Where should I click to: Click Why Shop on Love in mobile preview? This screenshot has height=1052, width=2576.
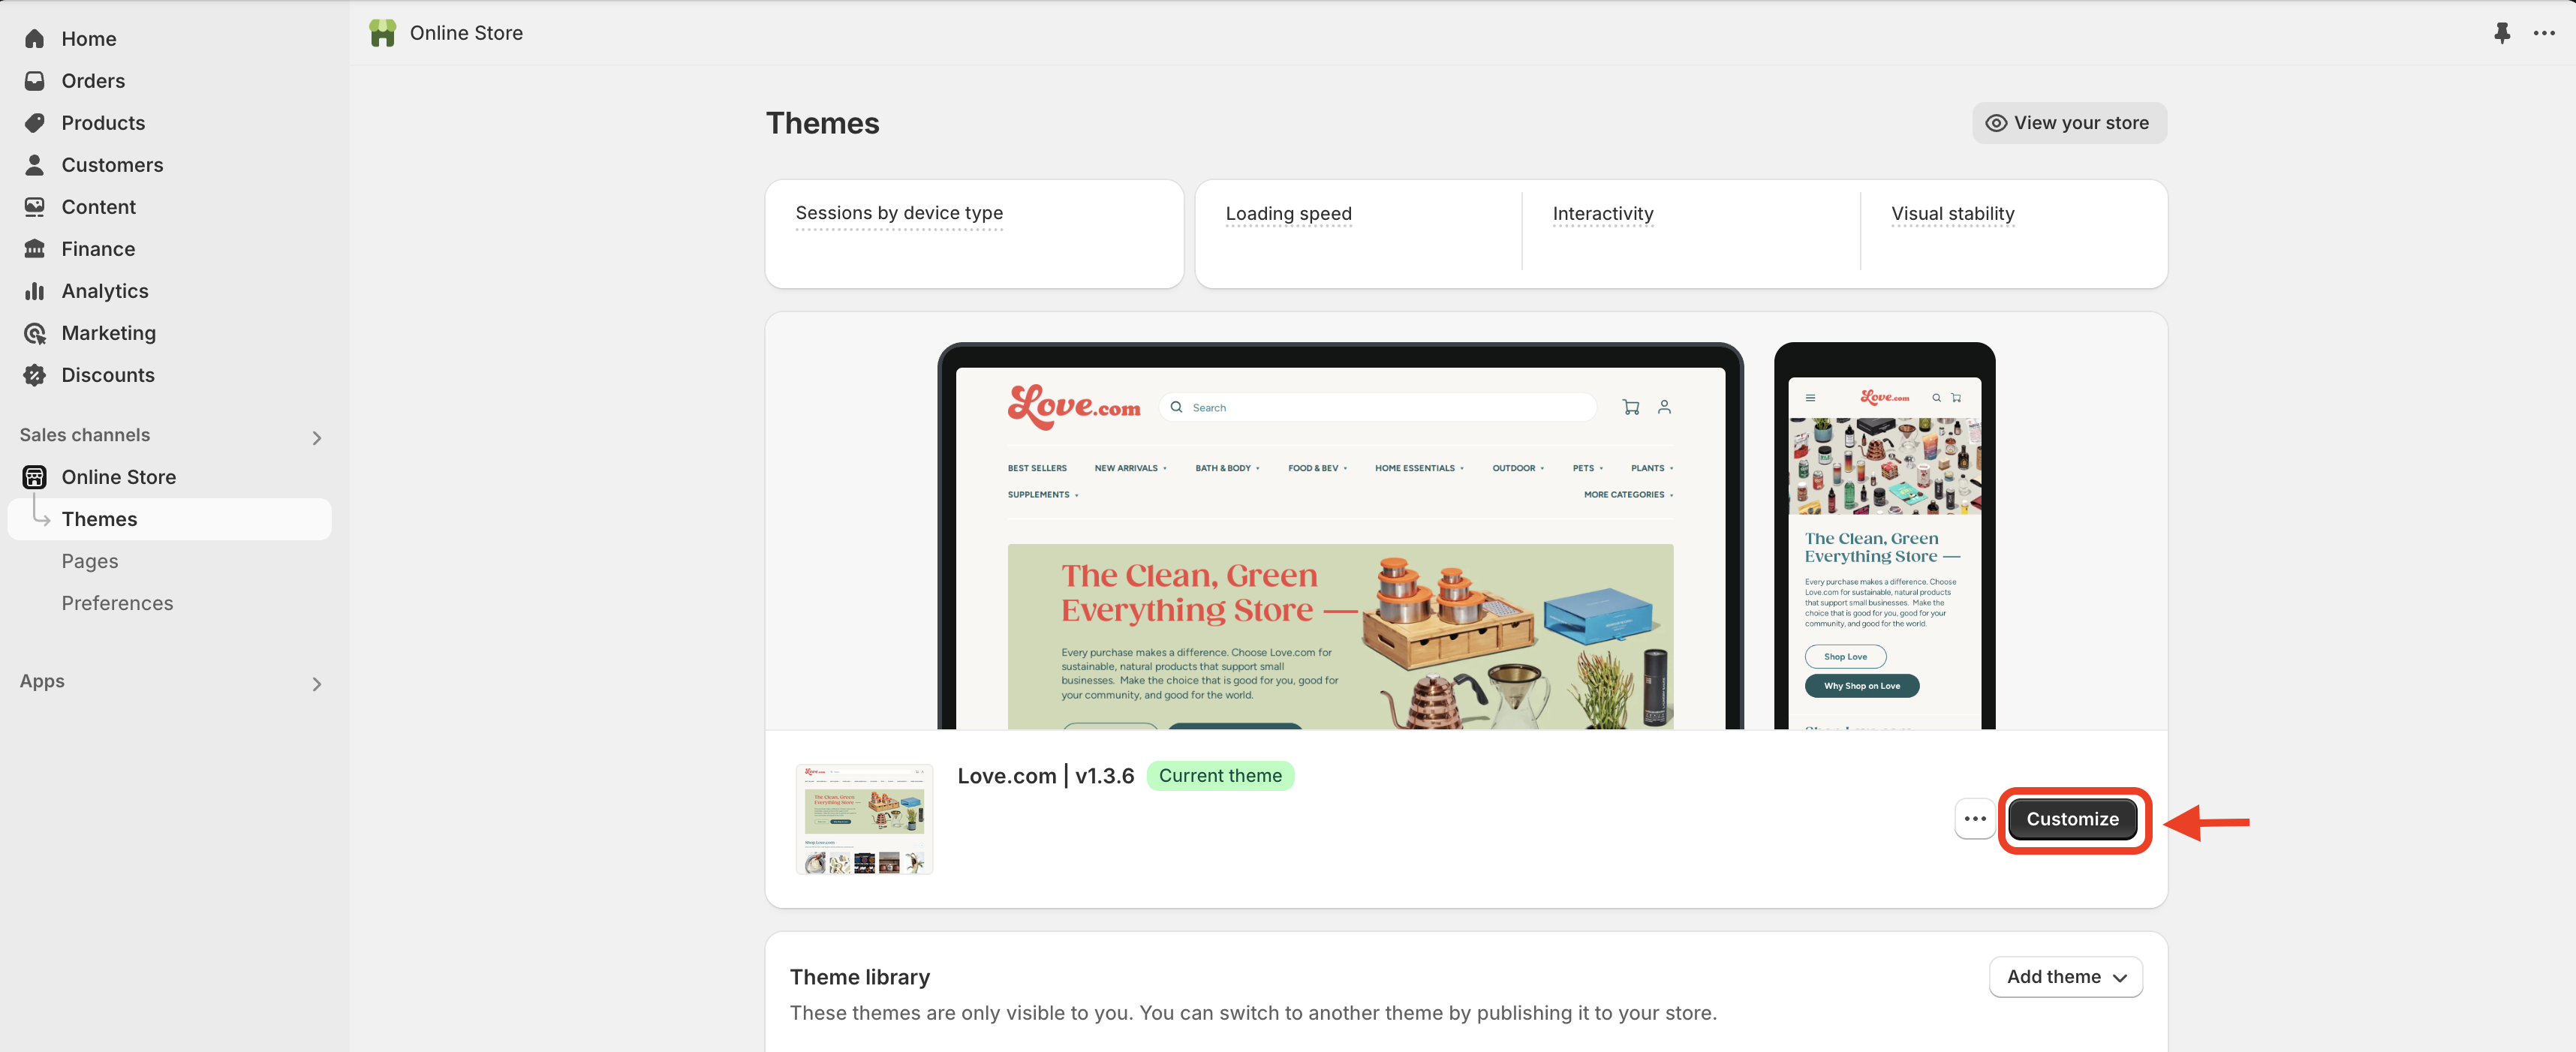(1861, 686)
